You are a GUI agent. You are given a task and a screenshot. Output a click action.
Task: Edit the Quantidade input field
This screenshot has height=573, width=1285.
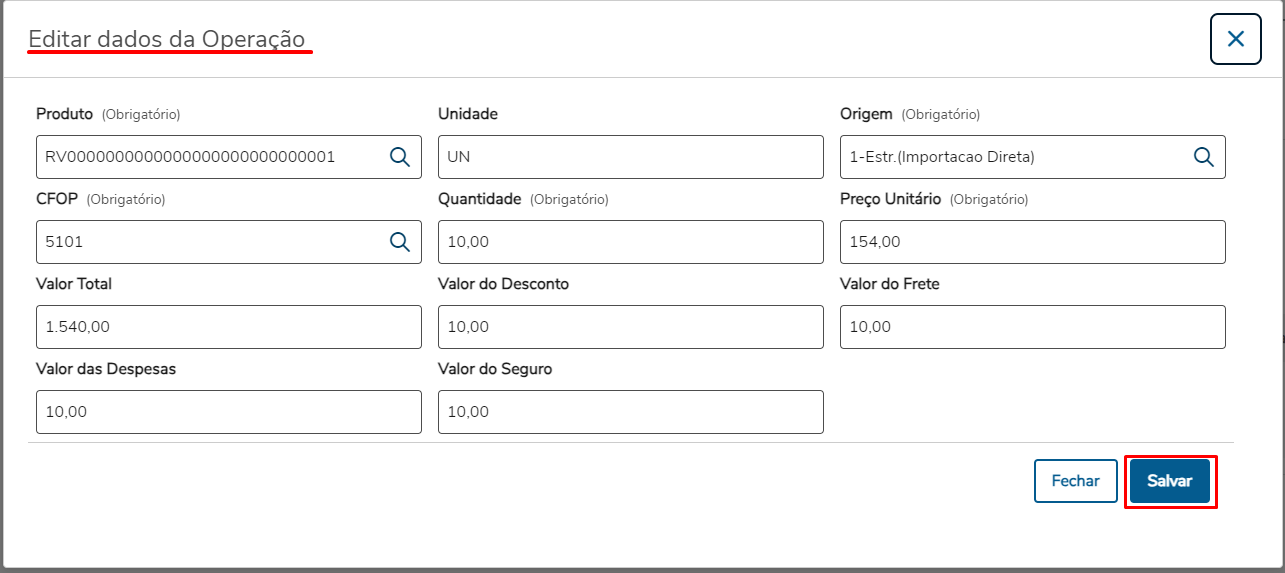[630, 242]
